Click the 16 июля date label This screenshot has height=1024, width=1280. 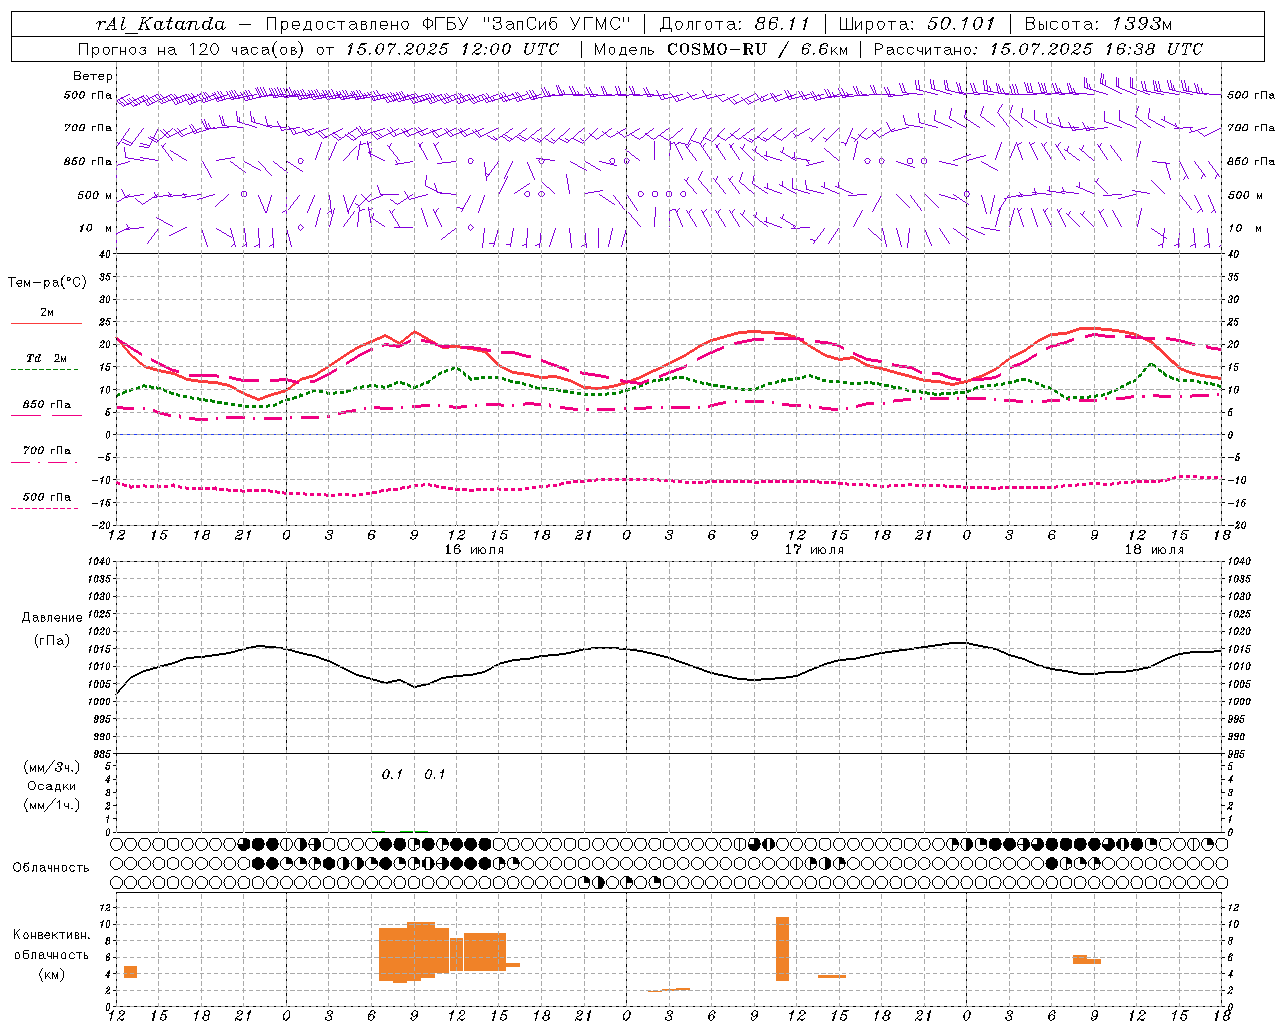click(x=474, y=549)
